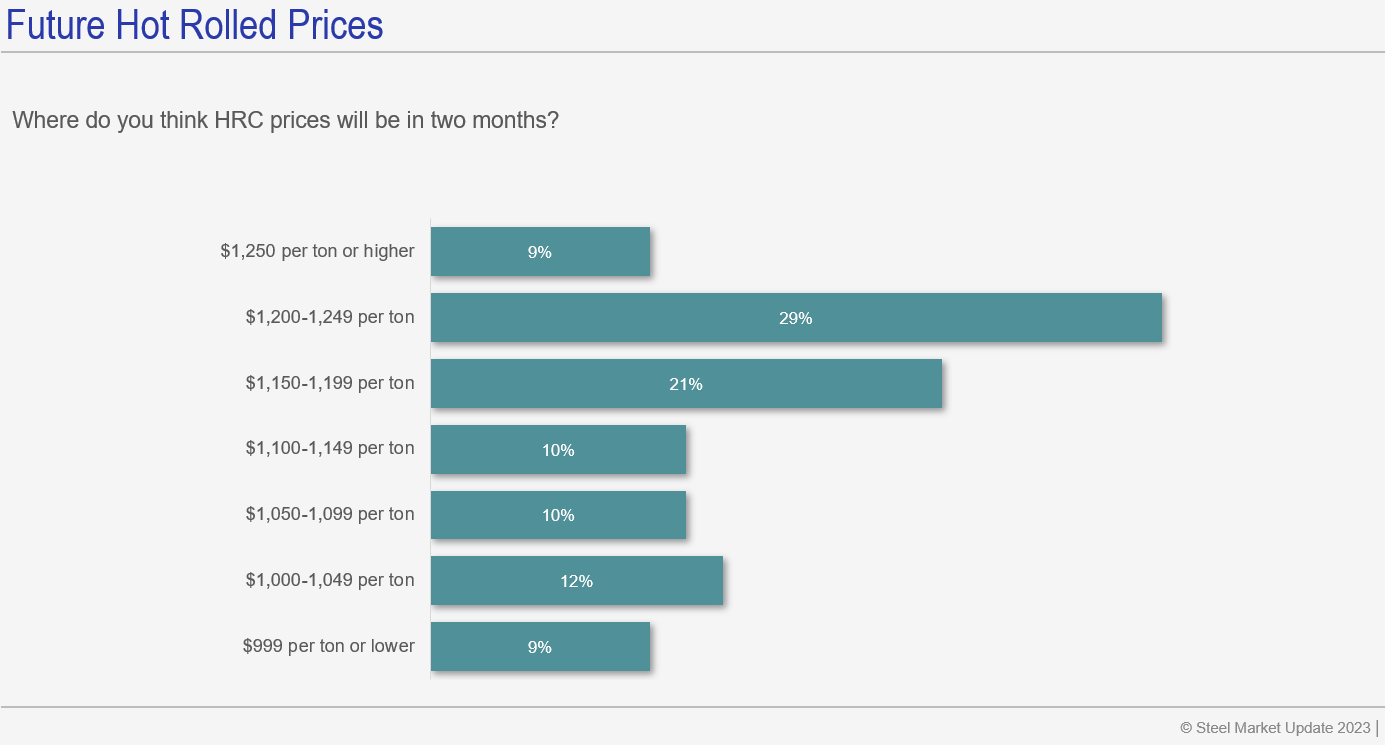Click the 12% data label
This screenshot has height=745, width=1385.
(577, 581)
